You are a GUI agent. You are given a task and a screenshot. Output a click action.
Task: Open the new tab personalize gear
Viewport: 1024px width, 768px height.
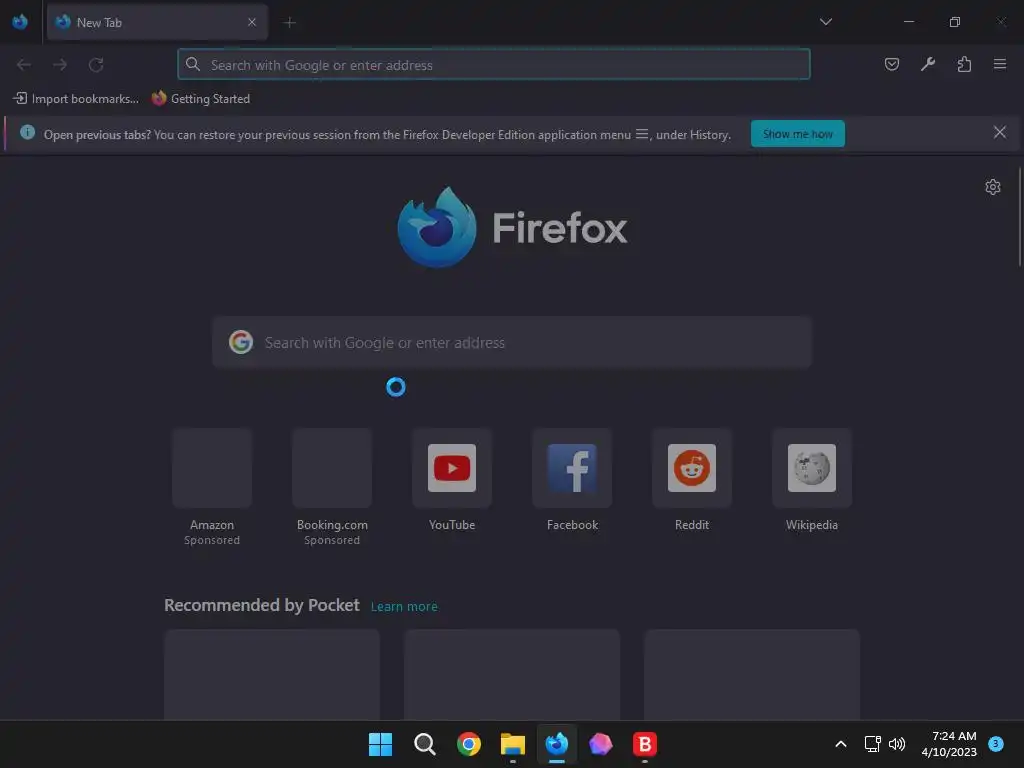click(993, 187)
